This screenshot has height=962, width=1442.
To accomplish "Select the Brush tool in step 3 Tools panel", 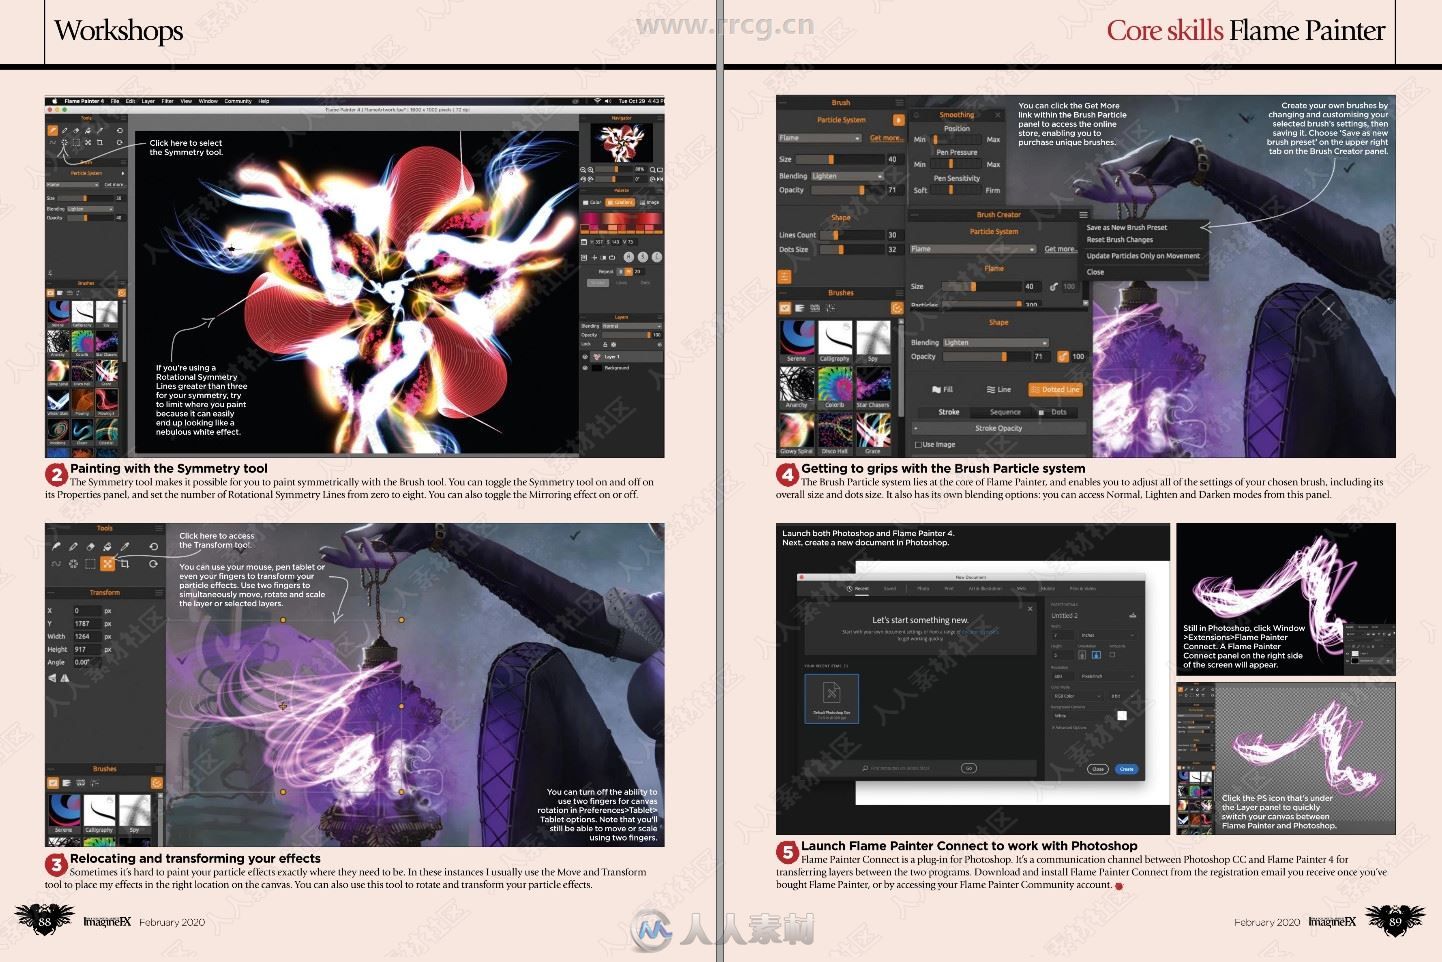I will click(56, 547).
